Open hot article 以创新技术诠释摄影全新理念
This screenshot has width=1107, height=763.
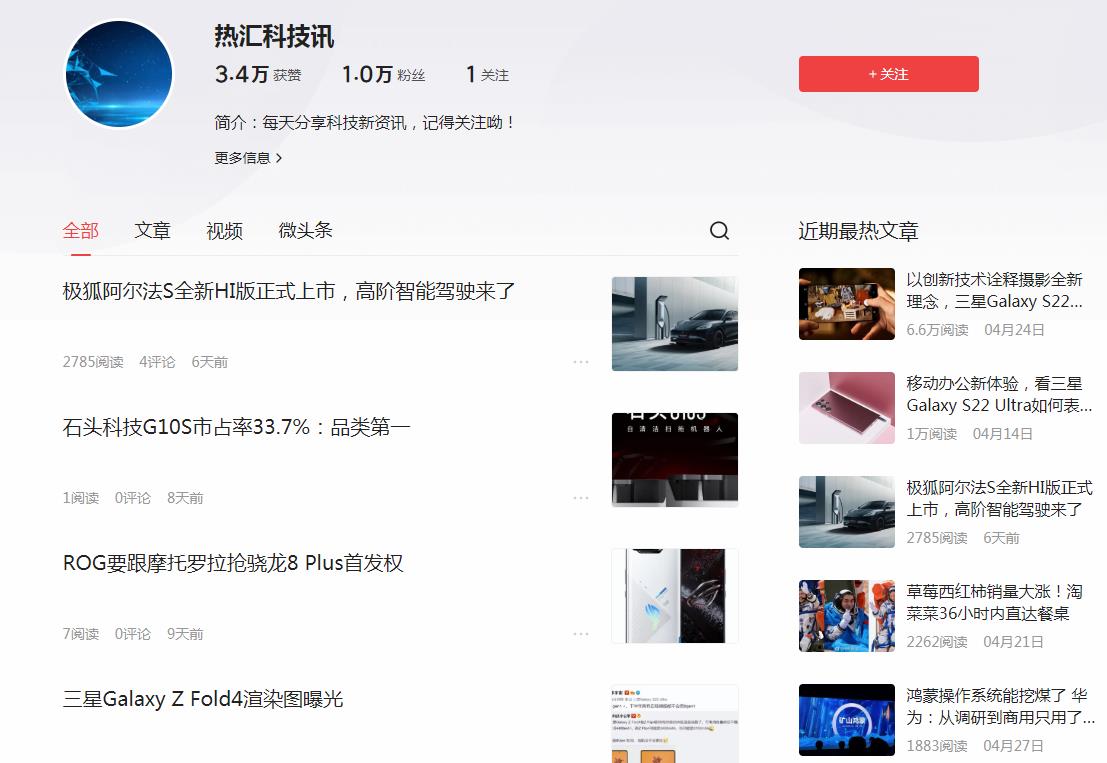[994, 291]
